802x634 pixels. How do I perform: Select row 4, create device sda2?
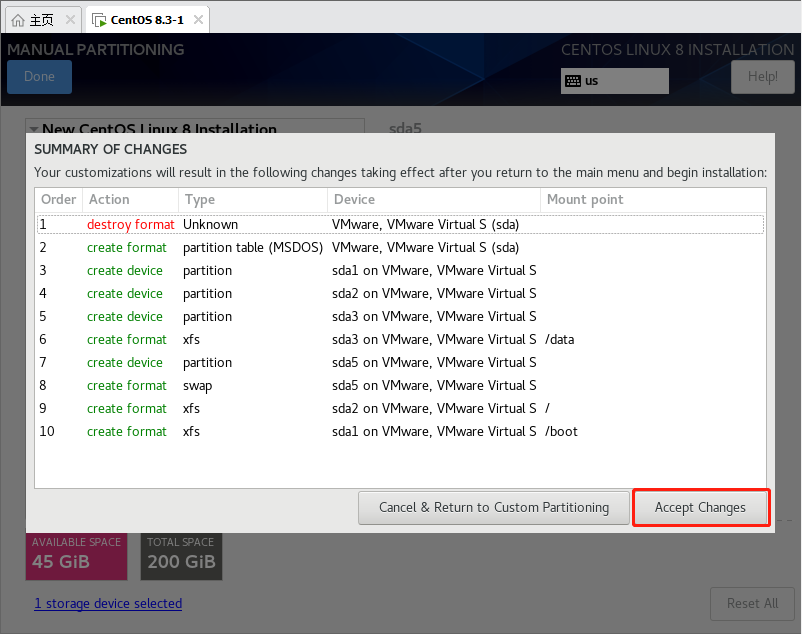tap(400, 293)
